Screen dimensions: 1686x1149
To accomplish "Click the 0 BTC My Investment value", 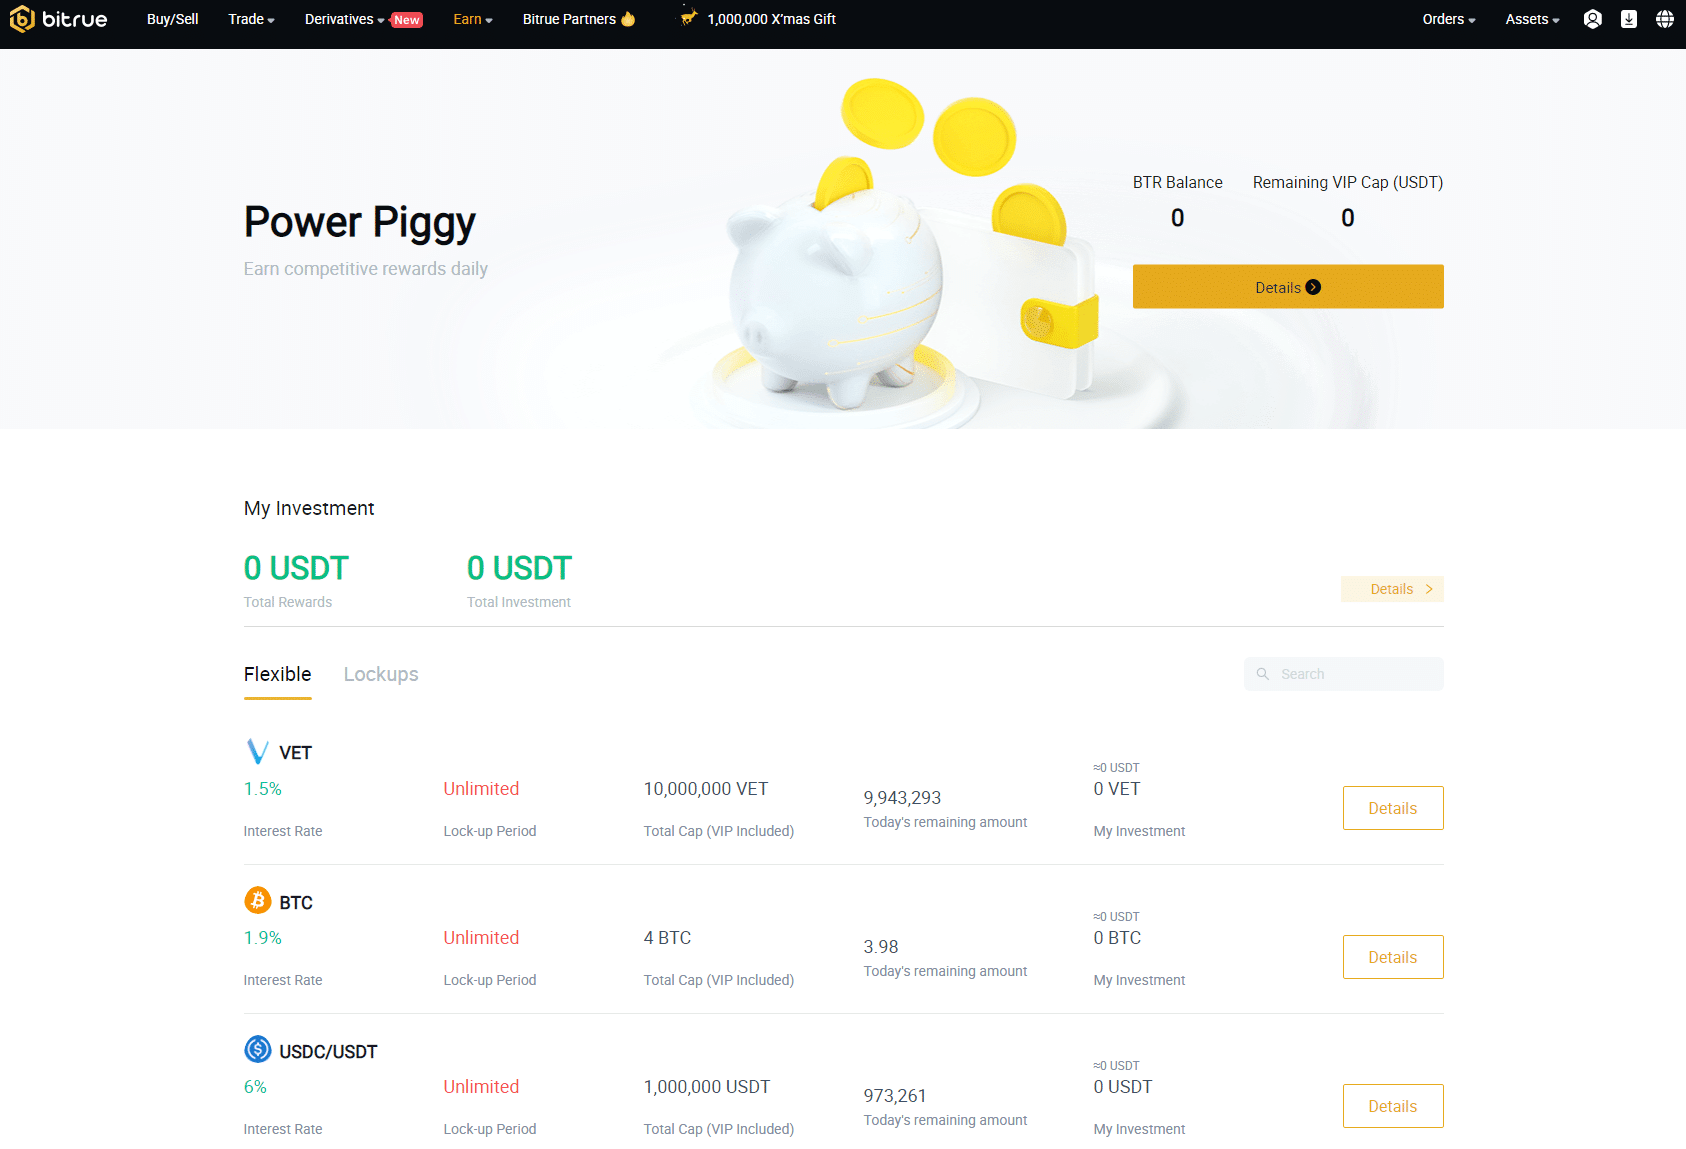I will (1117, 938).
